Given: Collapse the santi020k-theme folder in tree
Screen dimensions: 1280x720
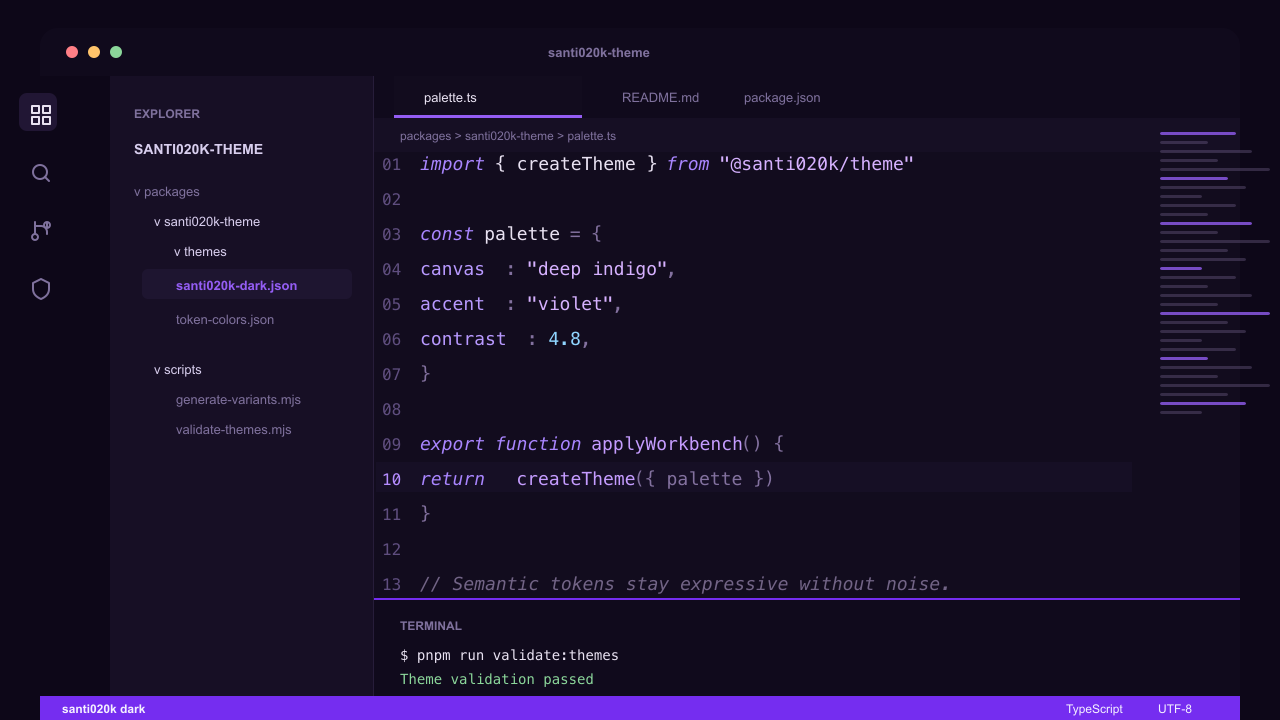Looking at the screenshot, I should point(207,222).
